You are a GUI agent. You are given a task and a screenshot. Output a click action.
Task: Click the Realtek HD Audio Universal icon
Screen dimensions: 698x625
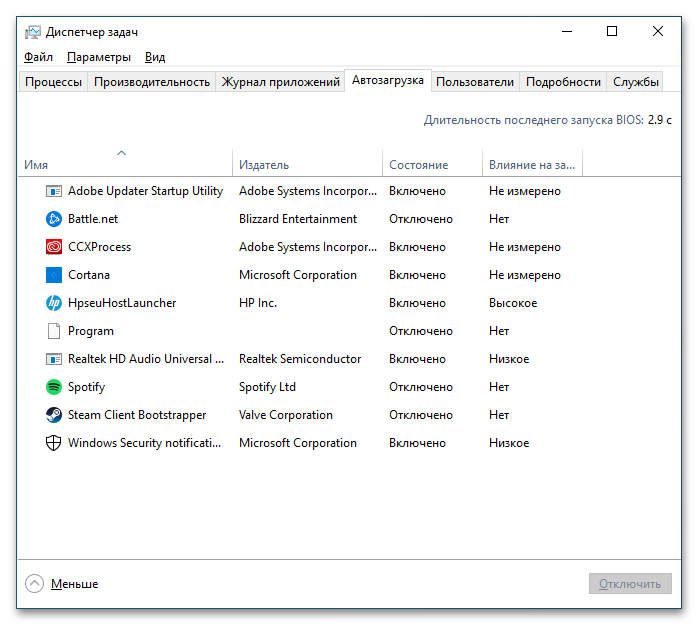click(x=54, y=359)
